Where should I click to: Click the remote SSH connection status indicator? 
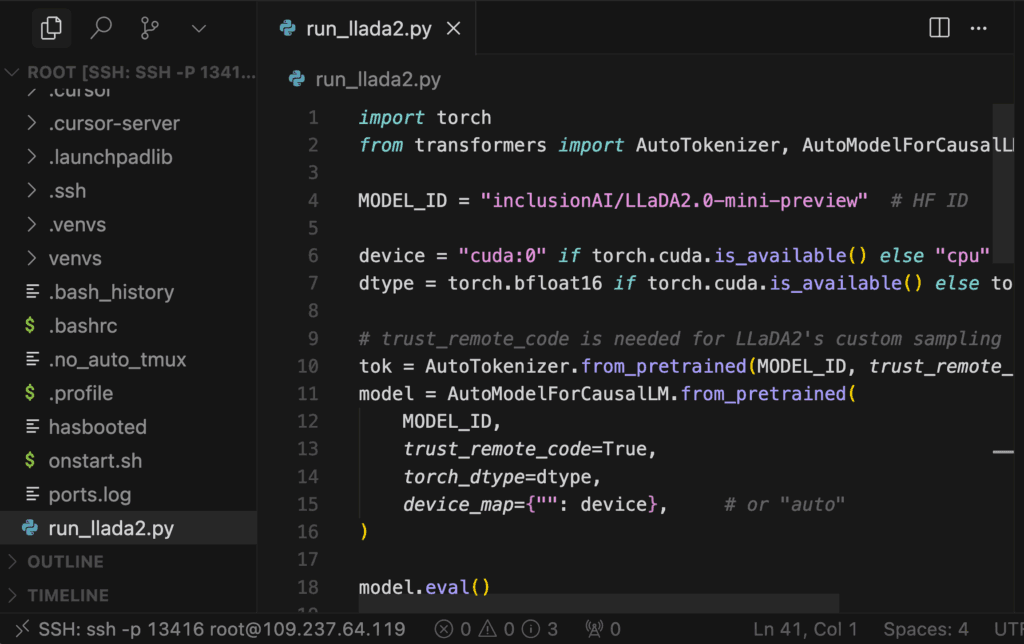click(x=210, y=629)
